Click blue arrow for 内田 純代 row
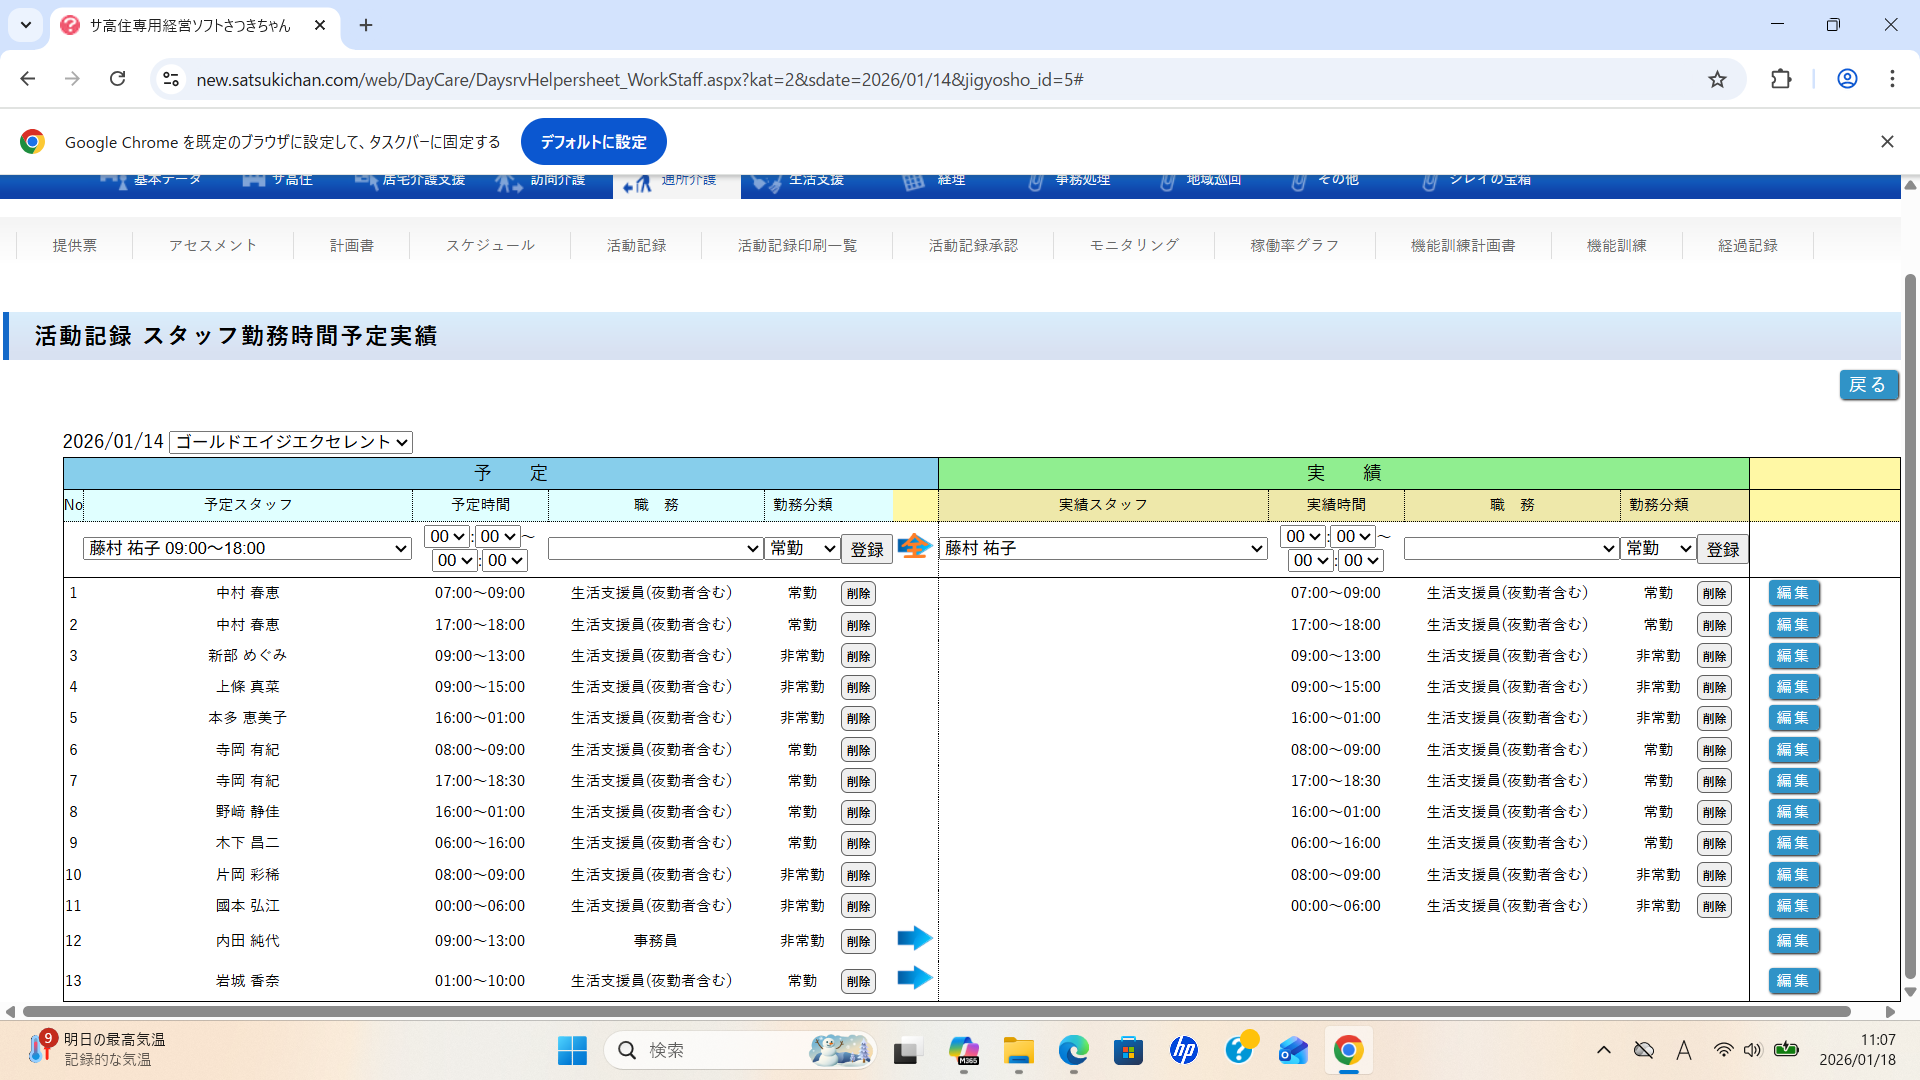The width and height of the screenshot is (1920, 1080). pos(914,938)
